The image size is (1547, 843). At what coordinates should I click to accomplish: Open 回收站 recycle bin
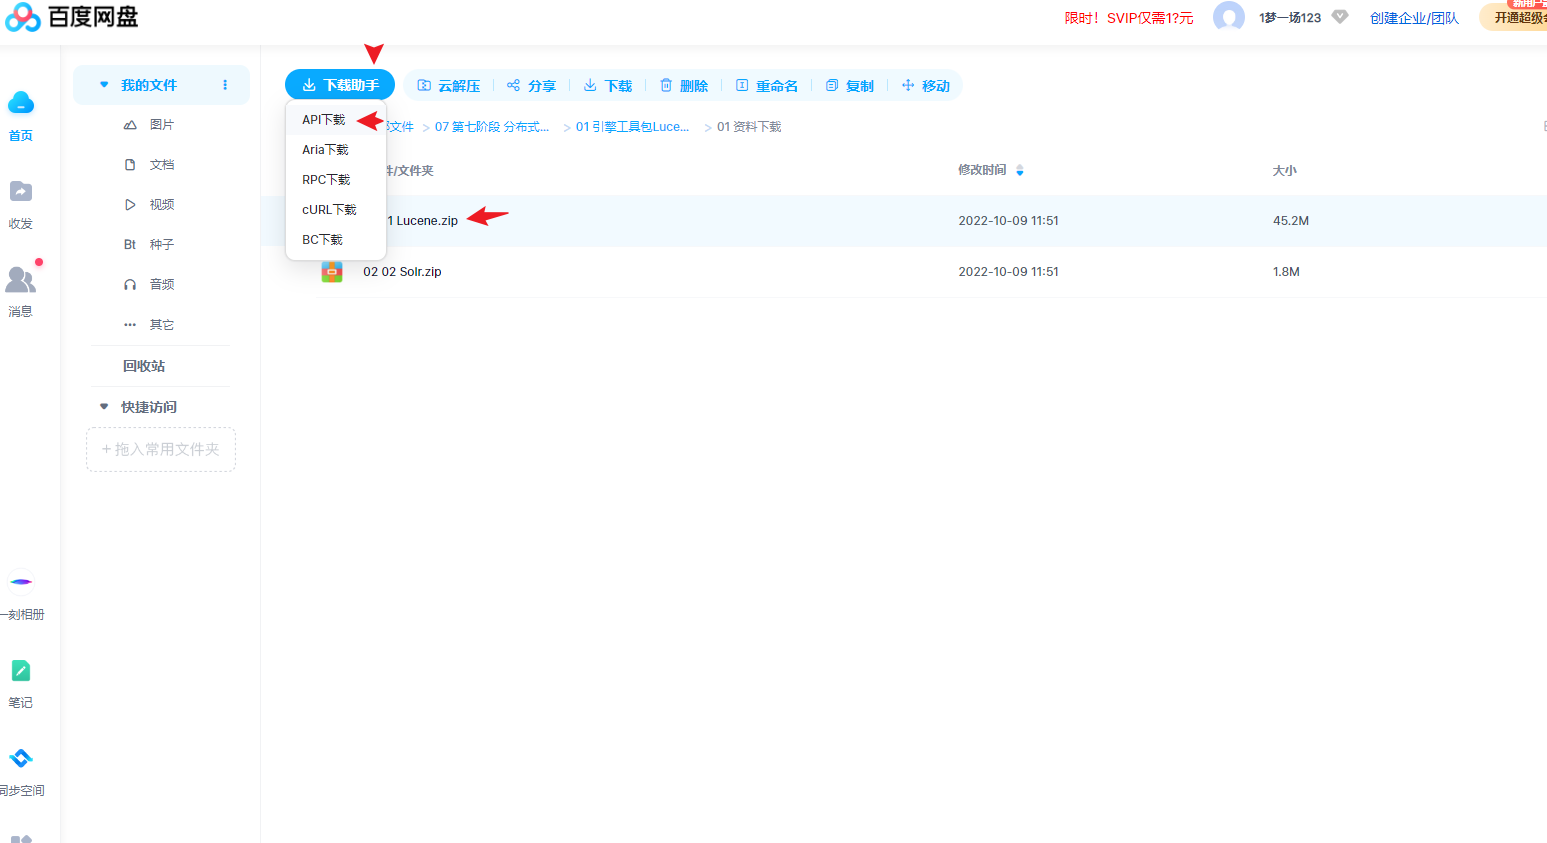coord(144,366)
